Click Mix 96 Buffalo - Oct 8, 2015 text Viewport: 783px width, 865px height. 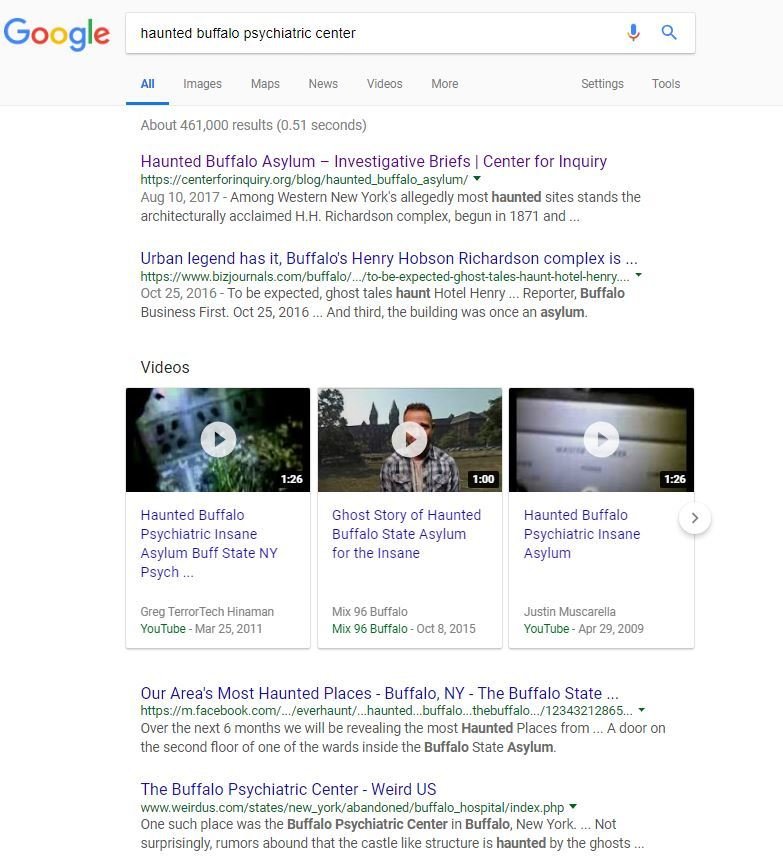pyautogui.click(x=404, y=629)
